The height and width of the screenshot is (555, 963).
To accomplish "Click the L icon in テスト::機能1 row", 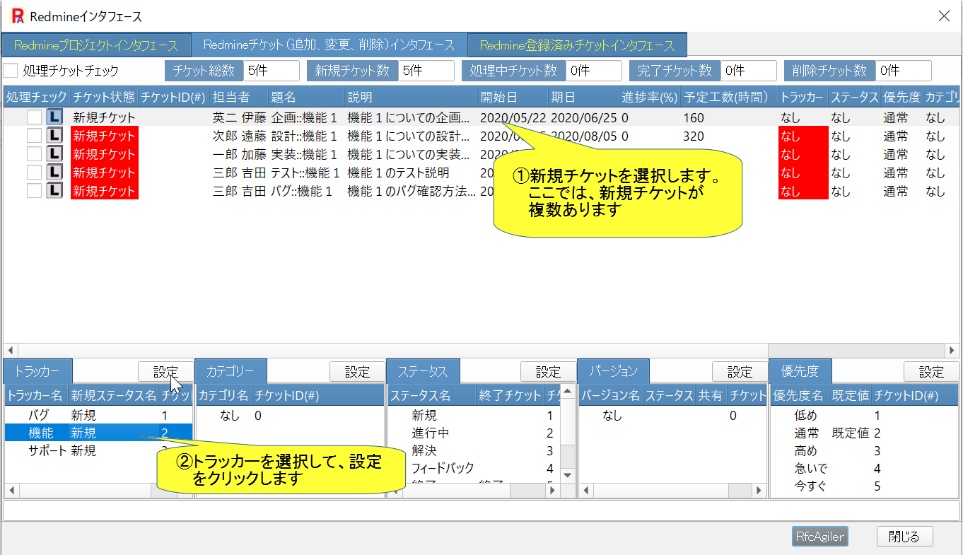I will coord(55,172).
